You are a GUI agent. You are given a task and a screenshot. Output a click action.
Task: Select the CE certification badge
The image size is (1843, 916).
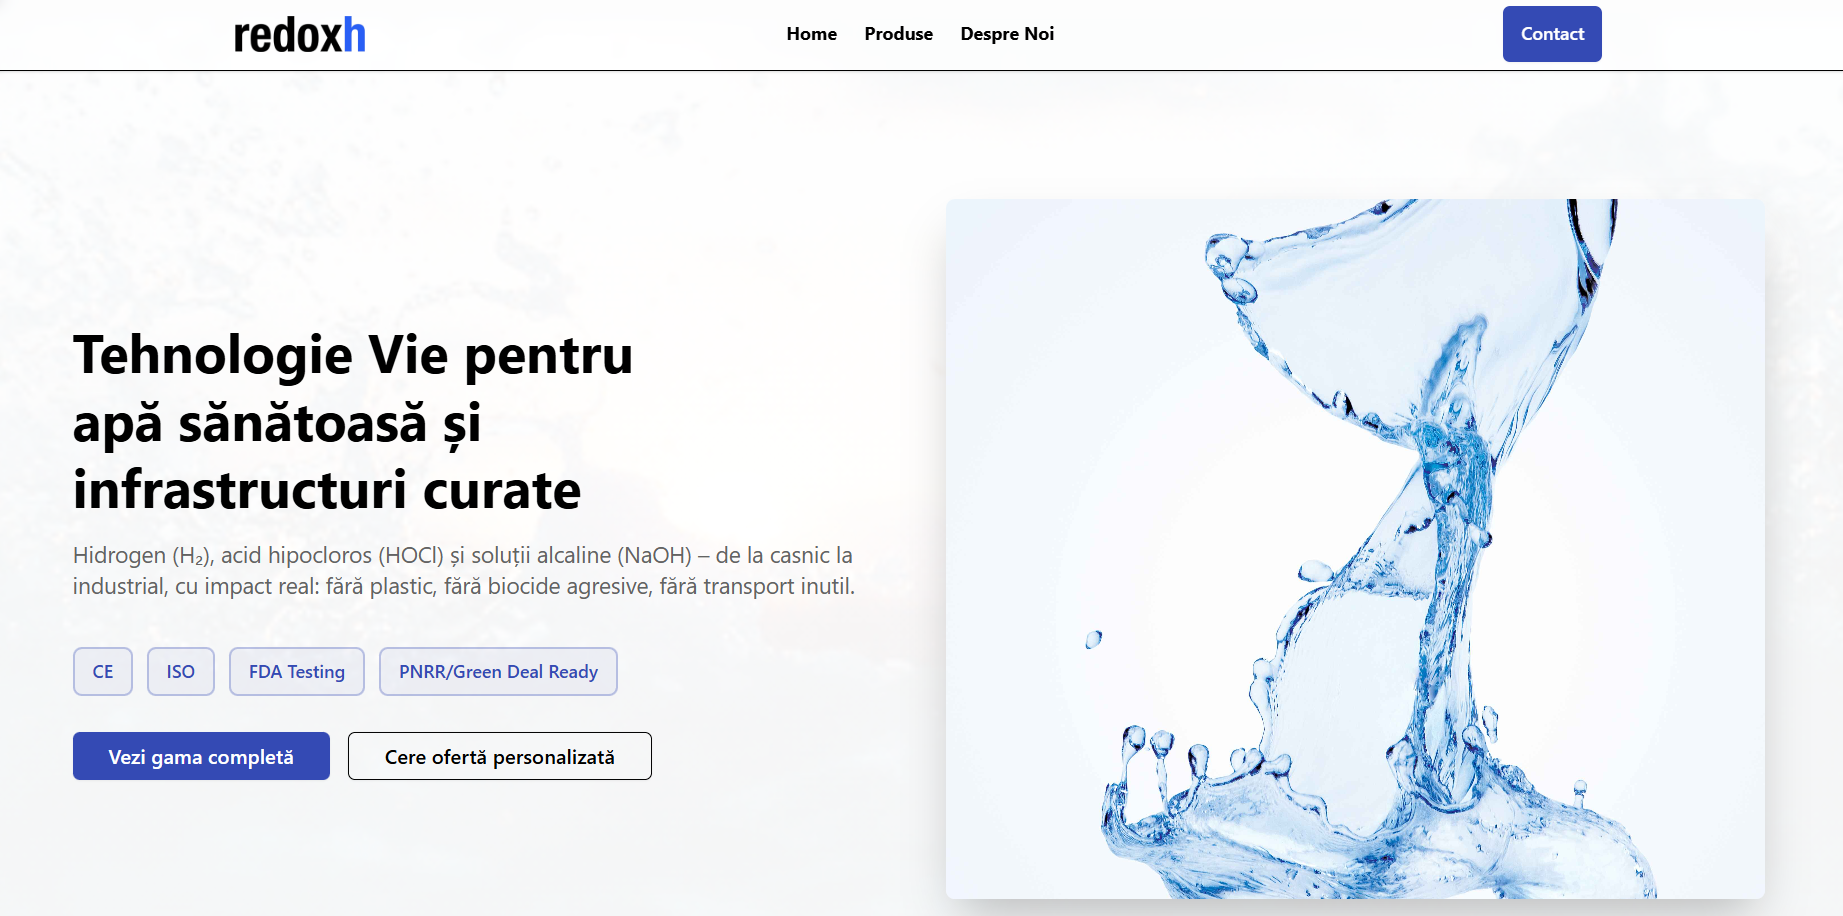click(103, 671)
